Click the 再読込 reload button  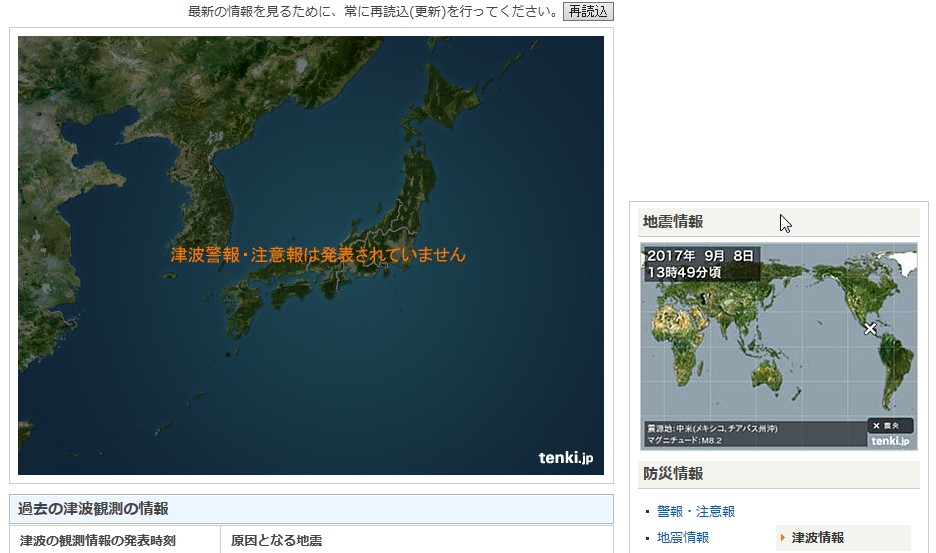pyautogui.click(x=588, y=11)
